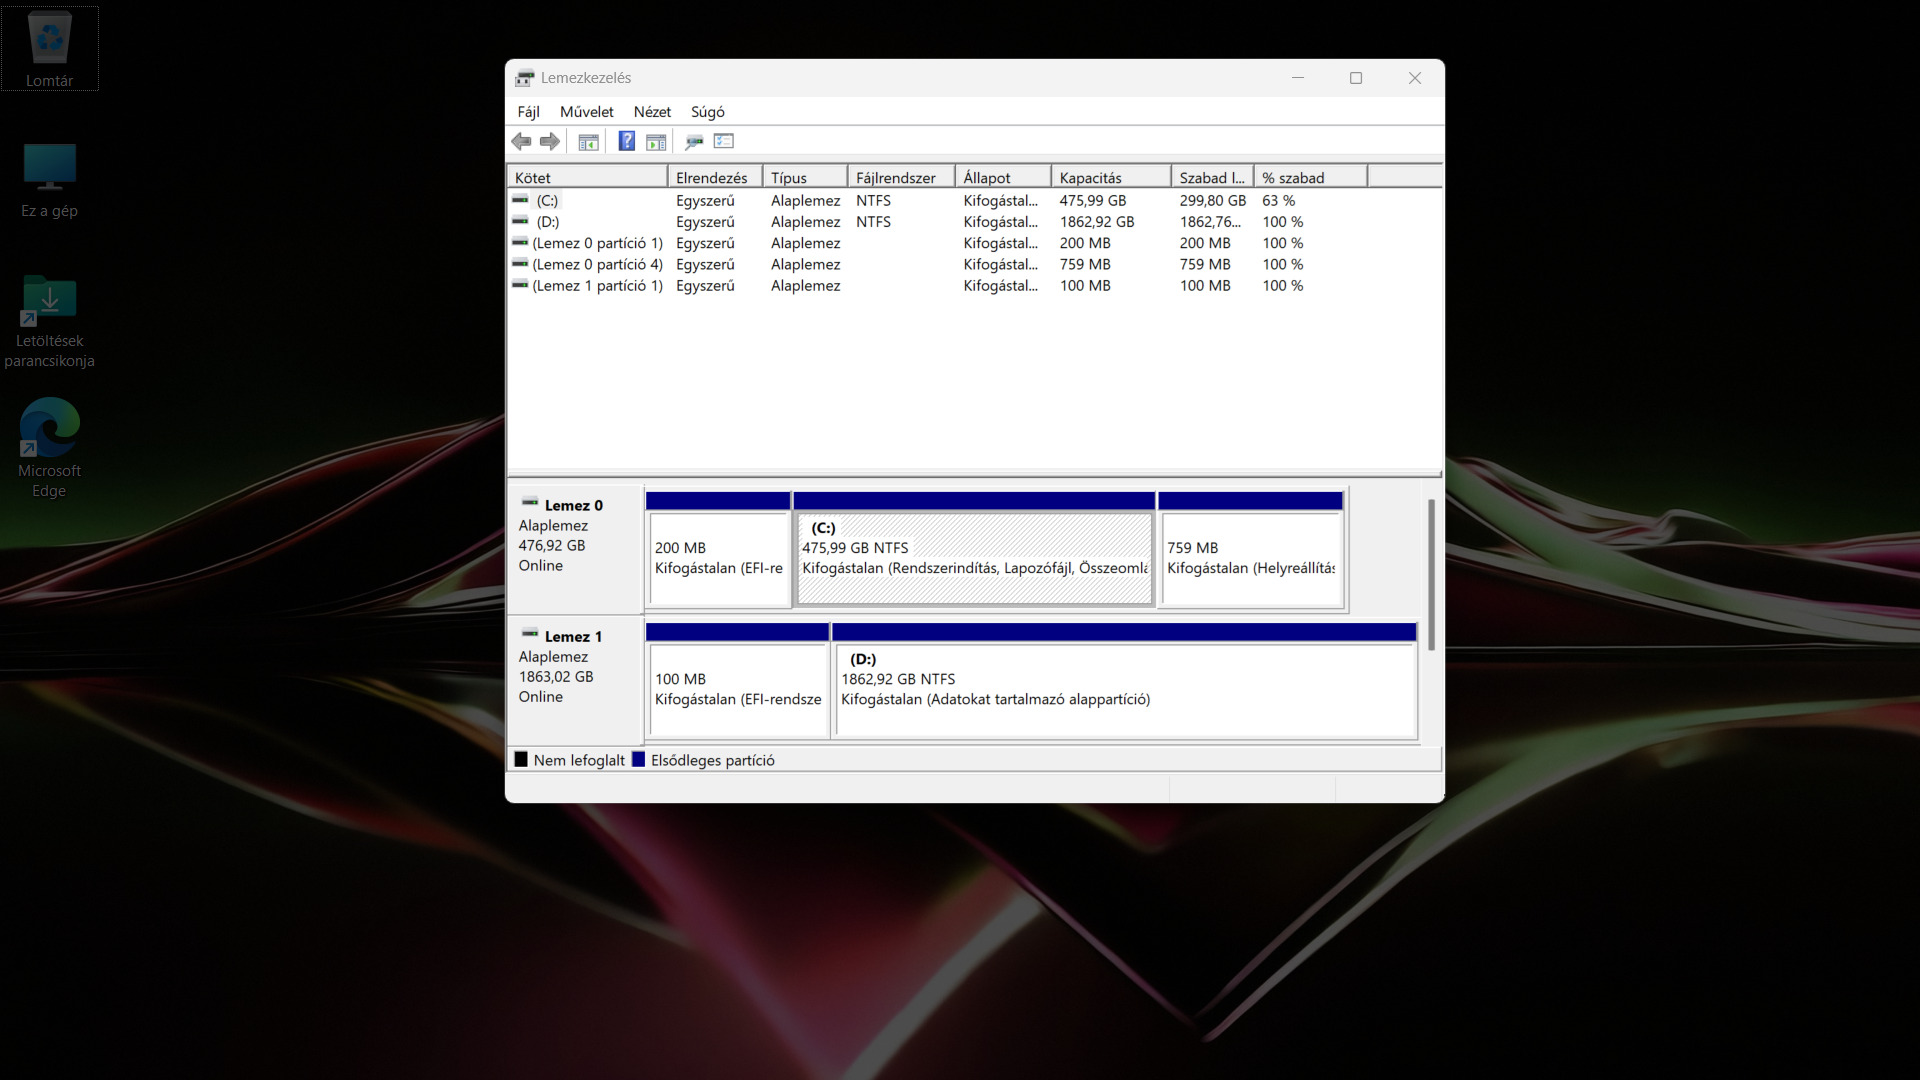Click the show/hide console tree icon
Image resolution: width=1920 pixels, height=1080 pixels.
coord(588,142)
